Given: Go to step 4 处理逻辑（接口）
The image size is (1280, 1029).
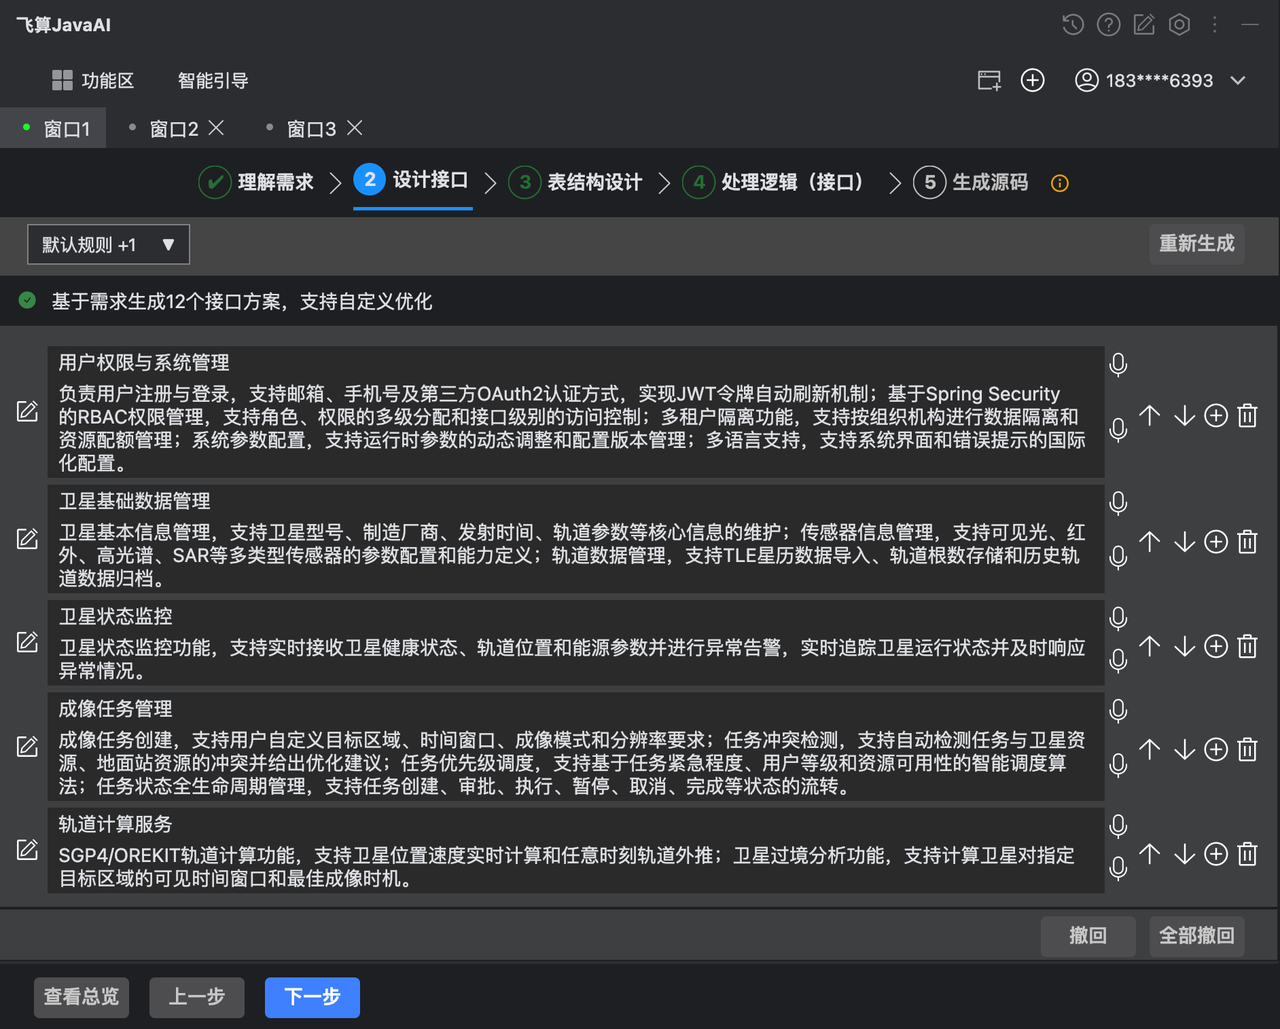Looking at the screenshot, I should click(773, 182).
